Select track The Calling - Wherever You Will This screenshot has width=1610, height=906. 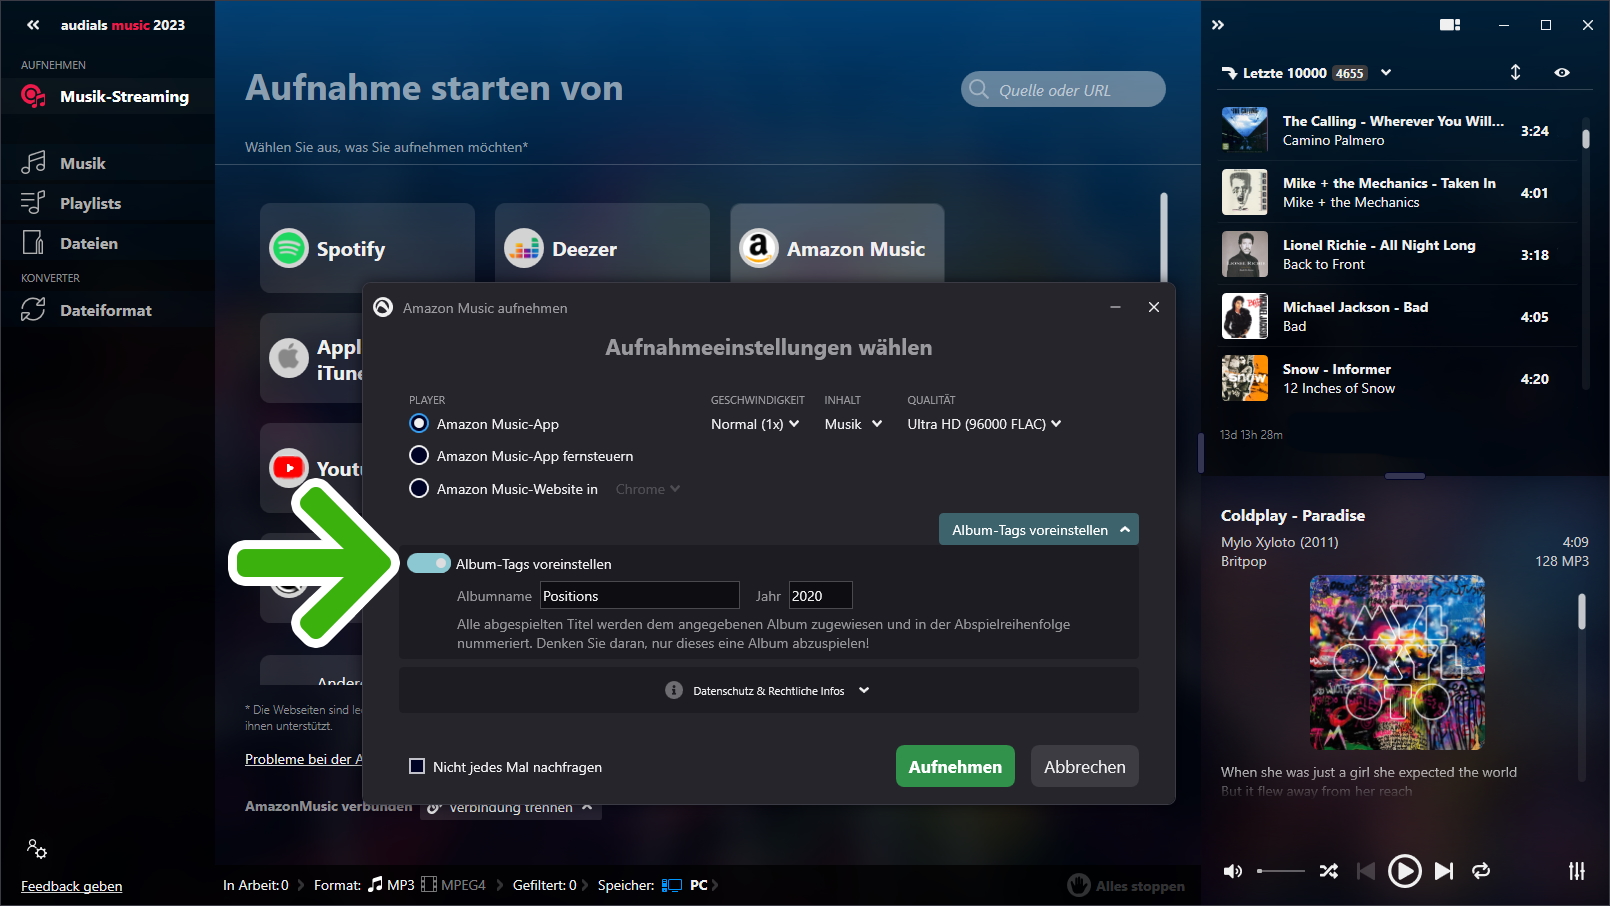[1397, 130]
